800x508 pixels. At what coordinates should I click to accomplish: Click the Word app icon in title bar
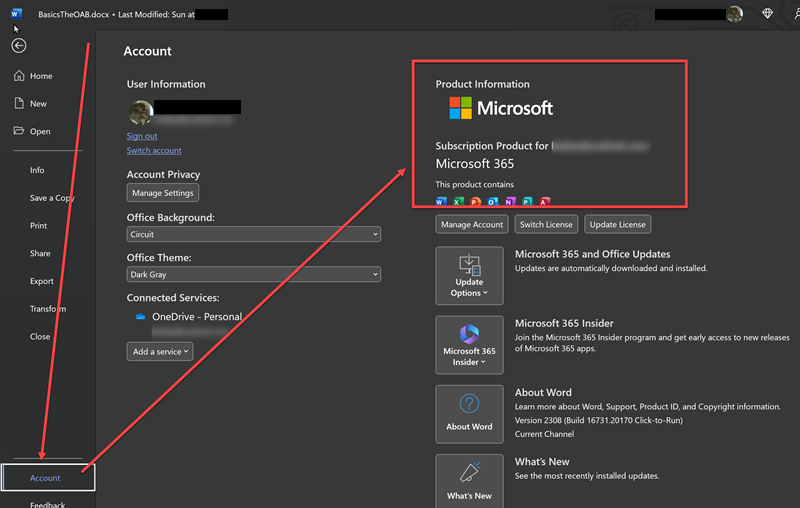[x=16, y=14]
